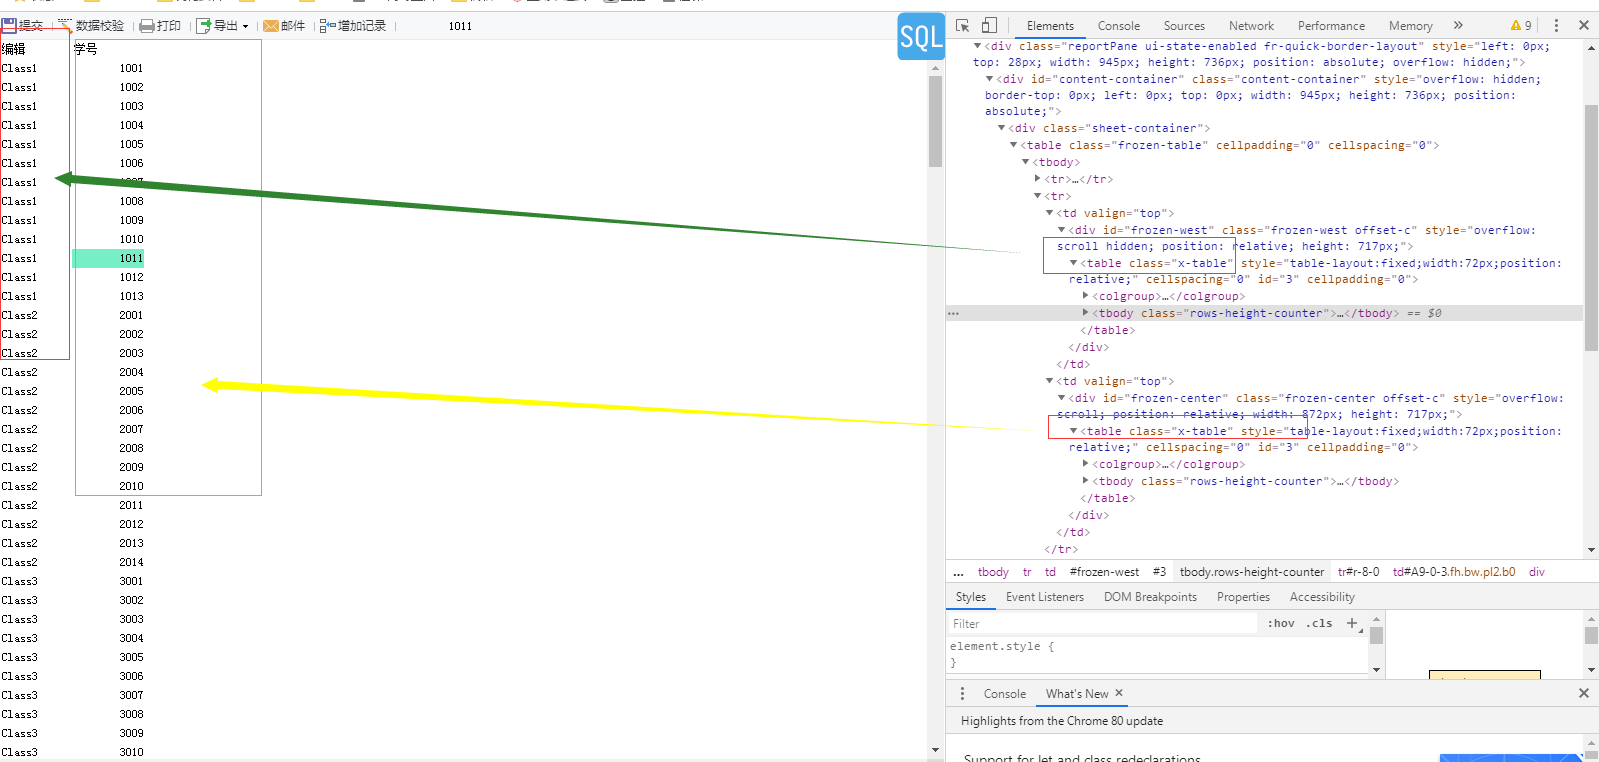Select the cell with student number 2005
The image size is (1599, 762).
tap(131, 391)
